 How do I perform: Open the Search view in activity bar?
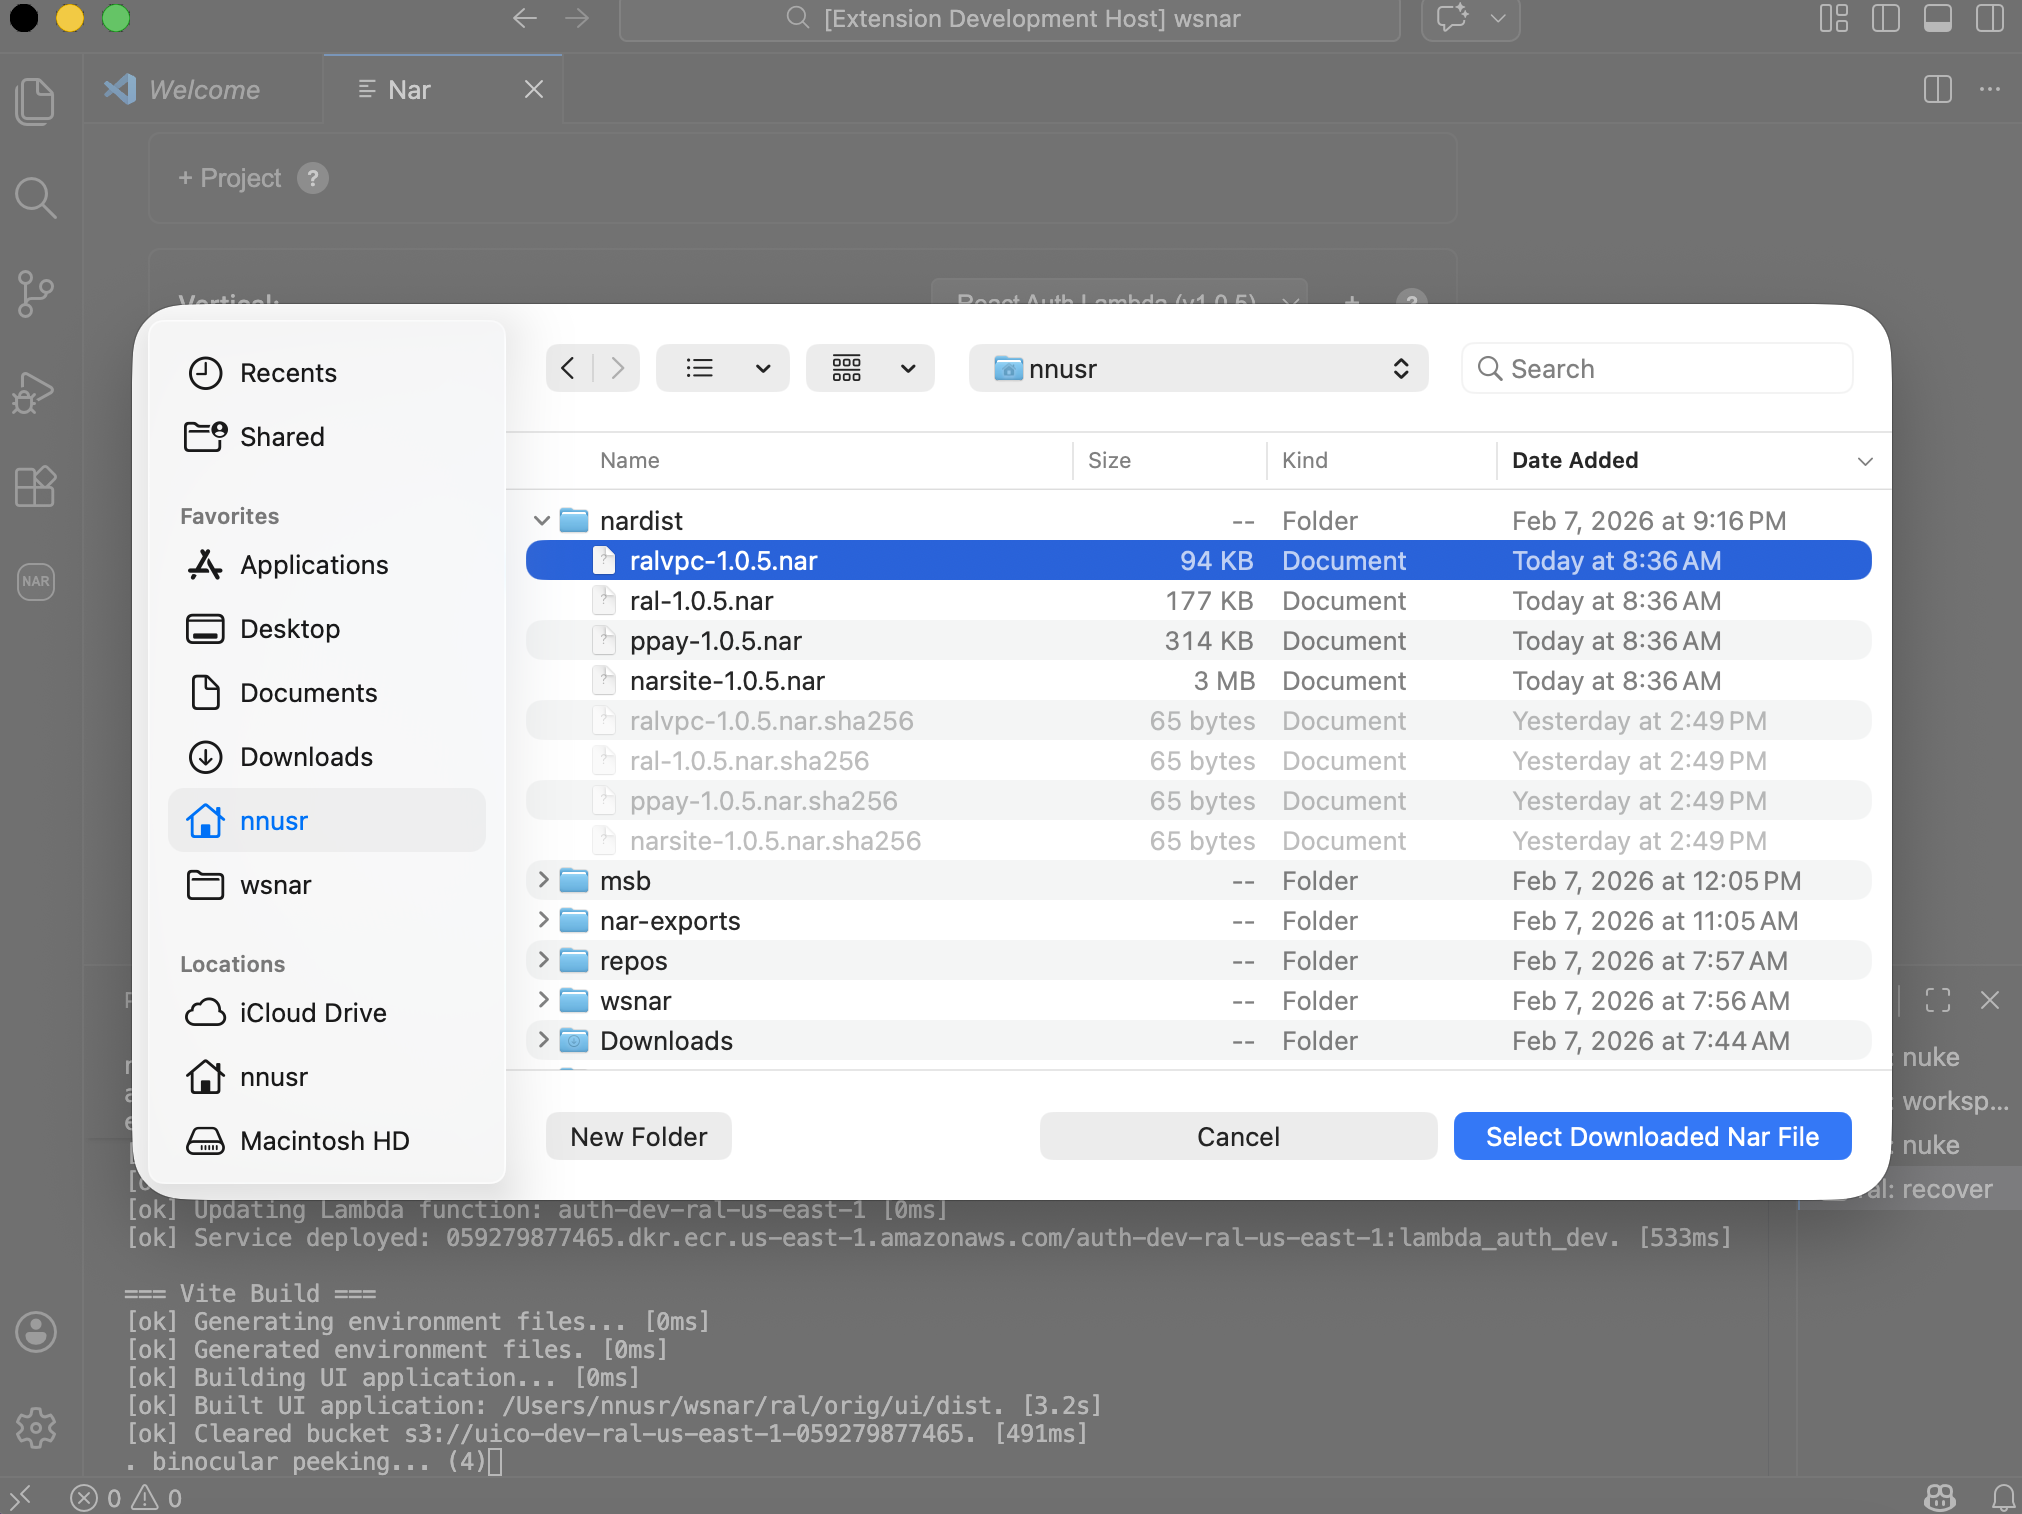pos(35,197)
